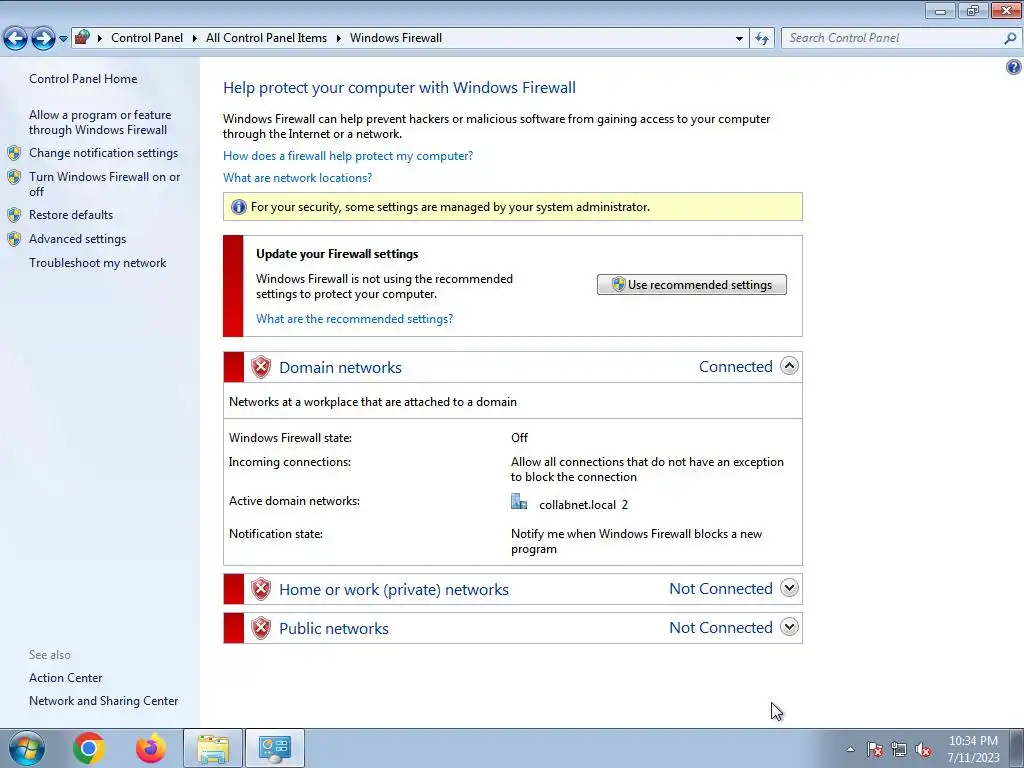Image resolution: width=1024 pixels, height=768 pixels.
Task: Click shield icon beside Restore defaults
Action: click(x=14, y=215)
